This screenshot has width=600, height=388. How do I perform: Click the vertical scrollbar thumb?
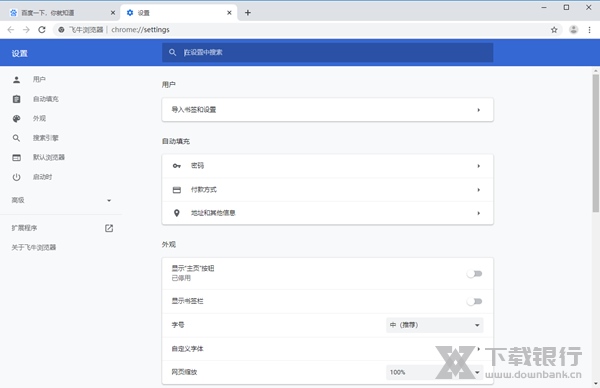pos(595,143)
